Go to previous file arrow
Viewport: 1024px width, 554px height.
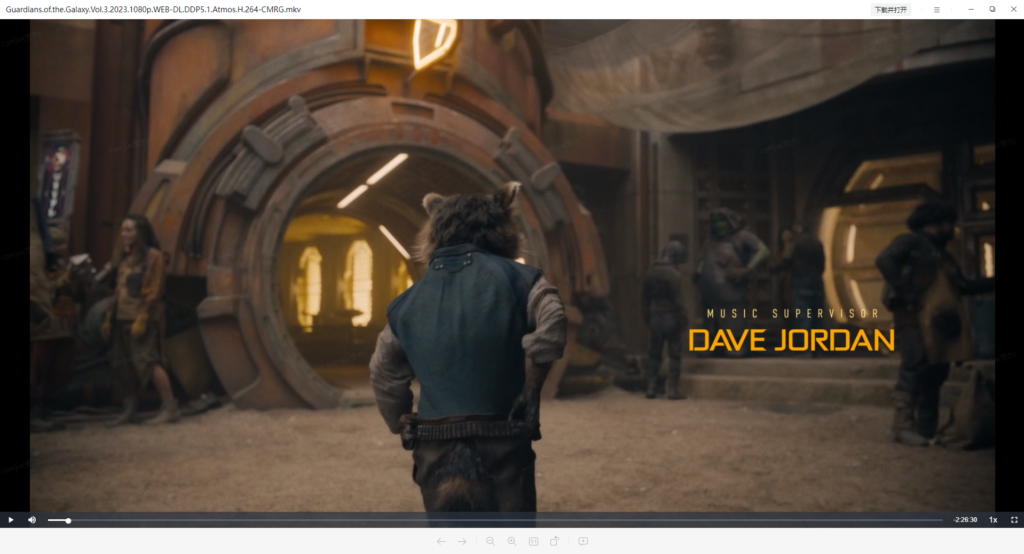[441, 541]
